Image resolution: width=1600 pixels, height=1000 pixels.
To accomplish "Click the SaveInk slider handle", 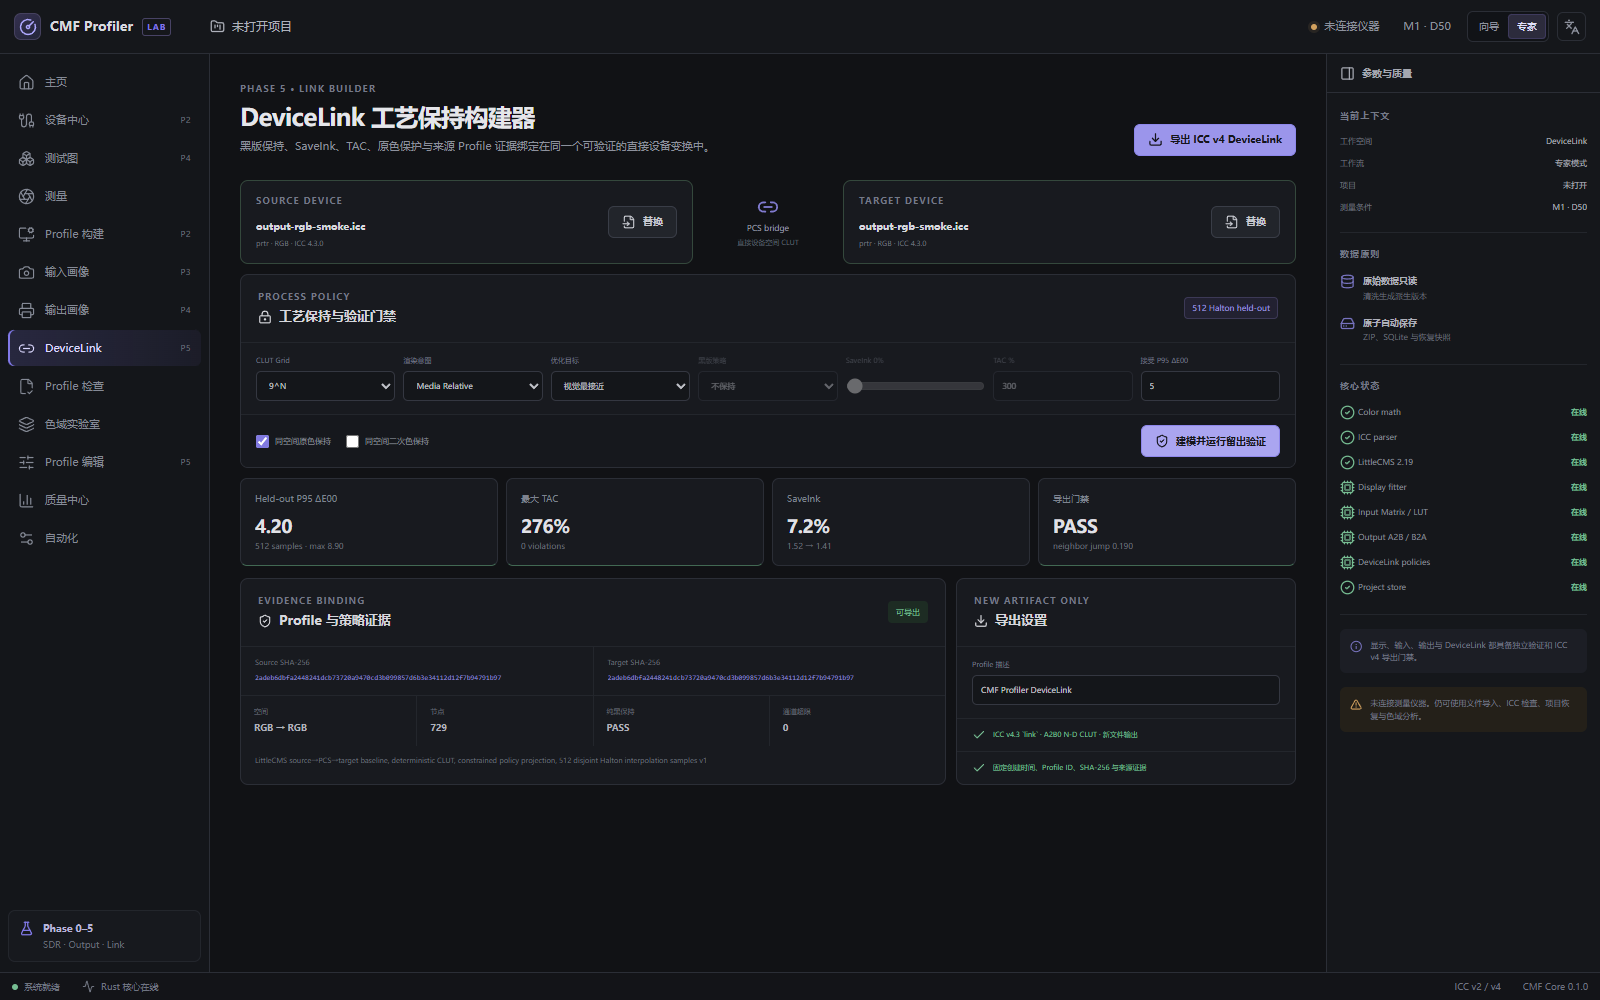I will 855,386.
